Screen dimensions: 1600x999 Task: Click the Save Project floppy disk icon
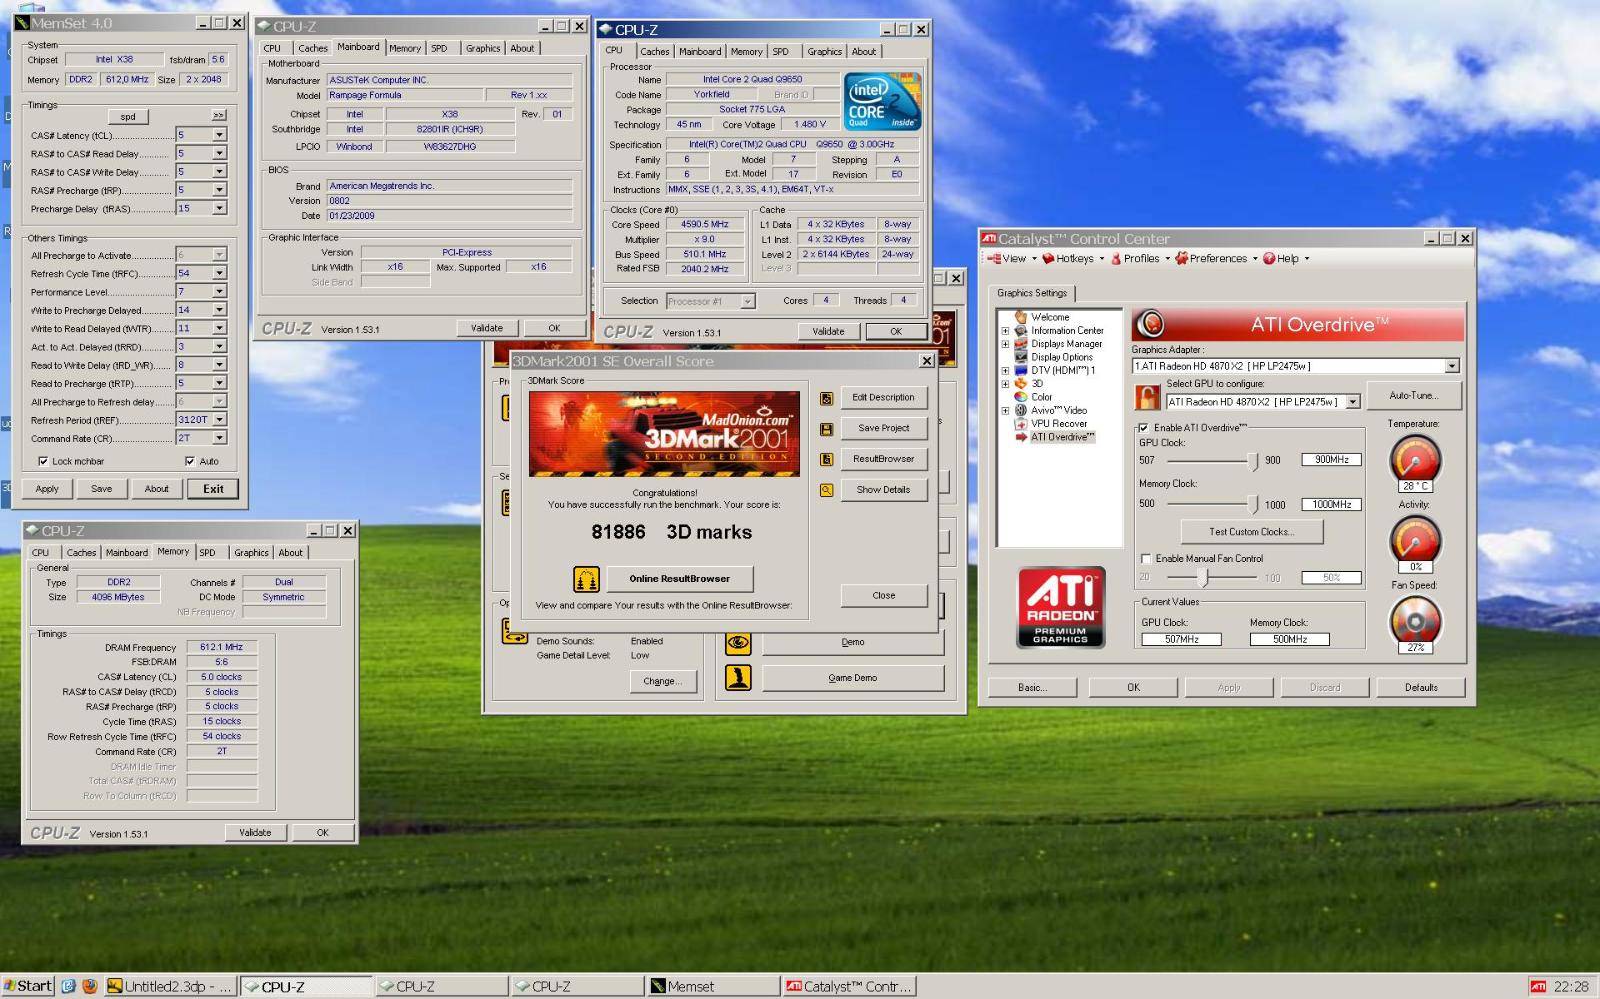(826, 429)
